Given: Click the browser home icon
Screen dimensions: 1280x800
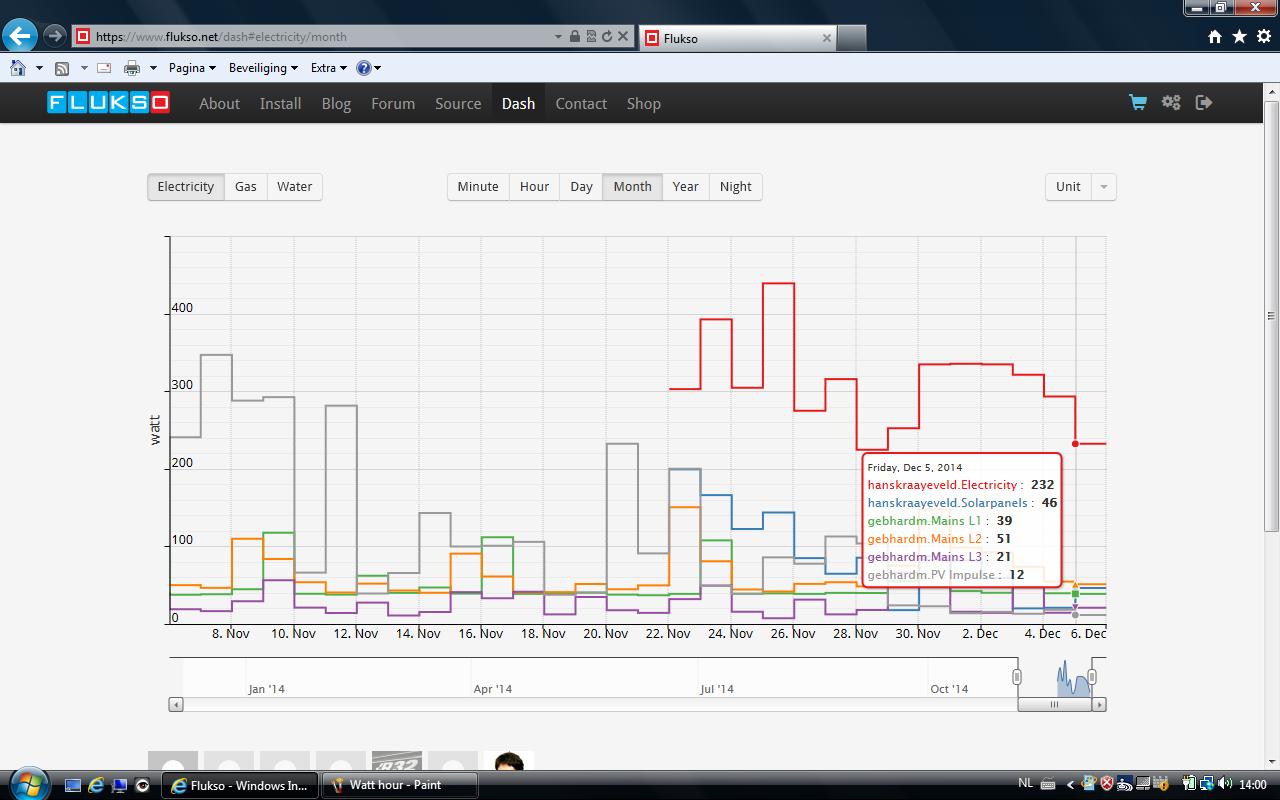Looking at the screenshot, I should click(x=1214, y=37).
